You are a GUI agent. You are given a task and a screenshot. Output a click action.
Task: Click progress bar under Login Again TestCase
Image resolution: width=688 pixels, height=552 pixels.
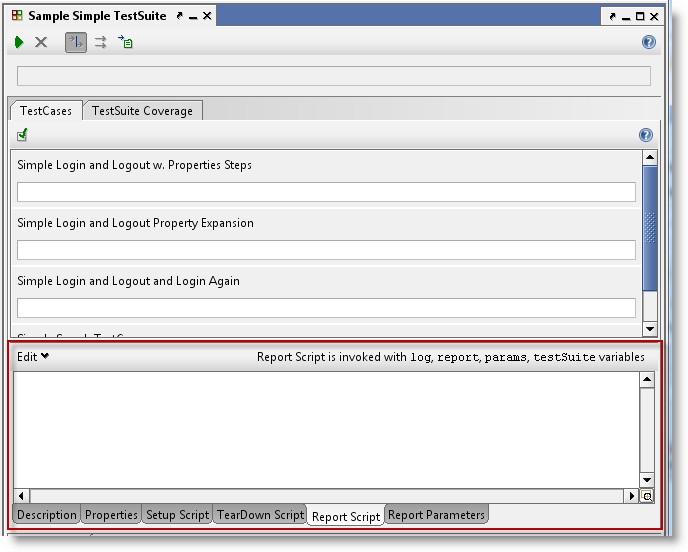coord(326,308)
